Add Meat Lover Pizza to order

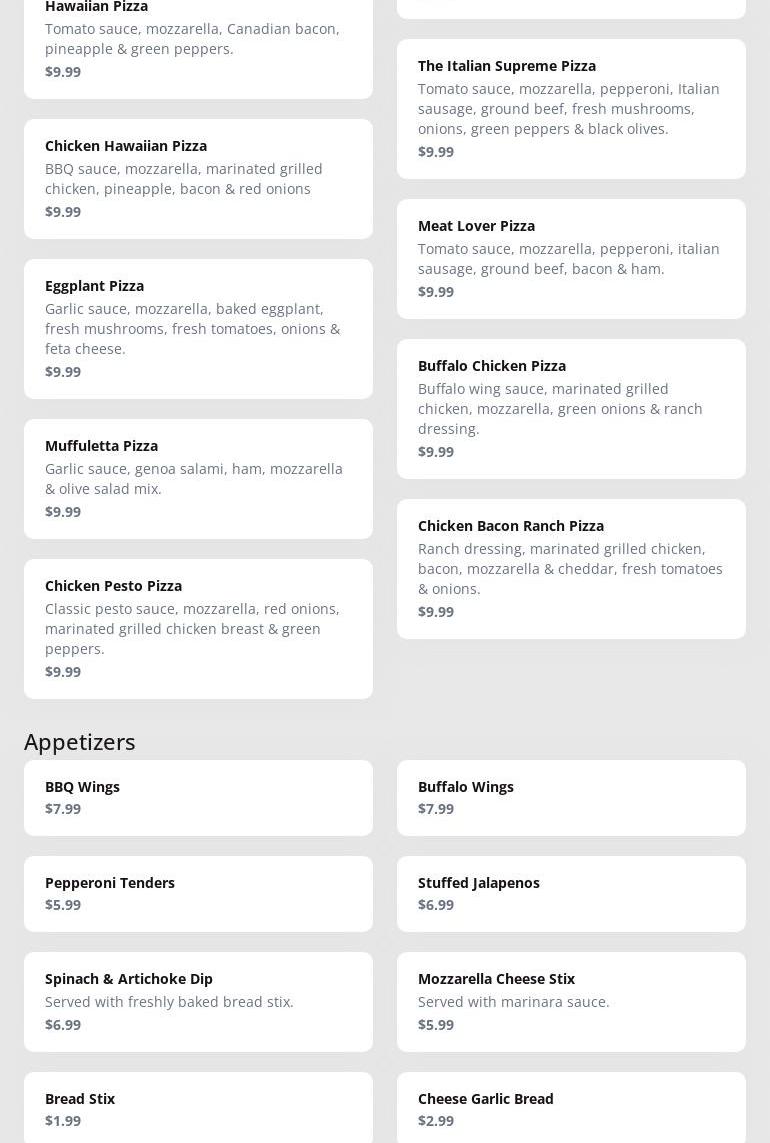[571, 258]
